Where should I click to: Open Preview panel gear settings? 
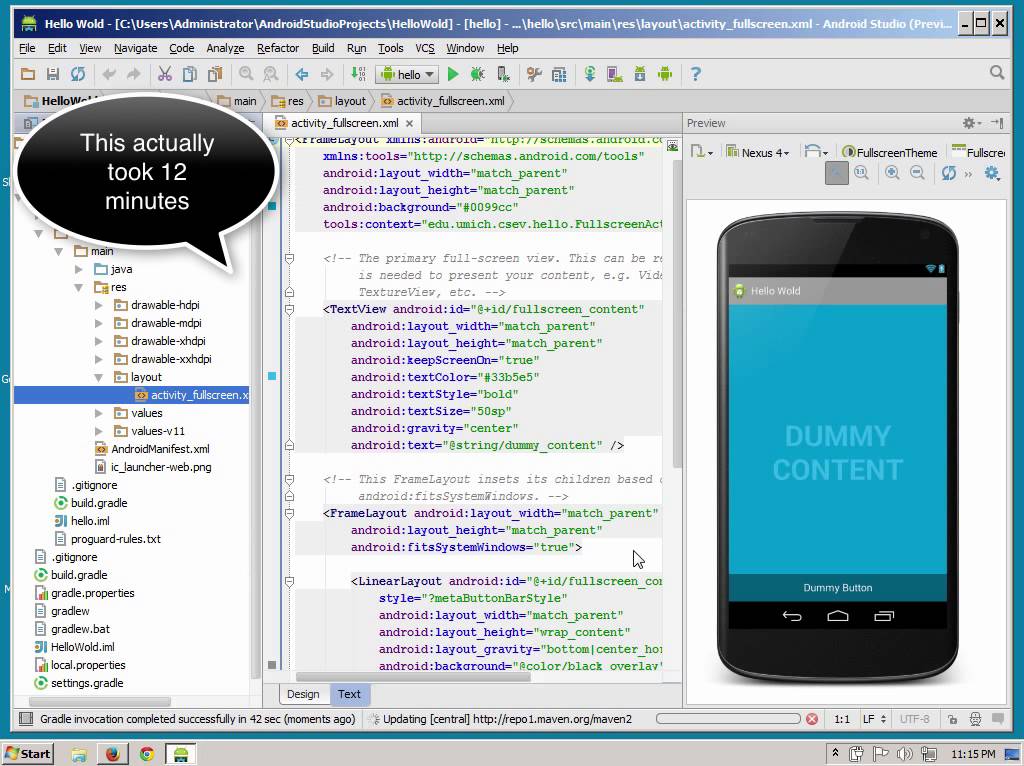coord(971,123)
